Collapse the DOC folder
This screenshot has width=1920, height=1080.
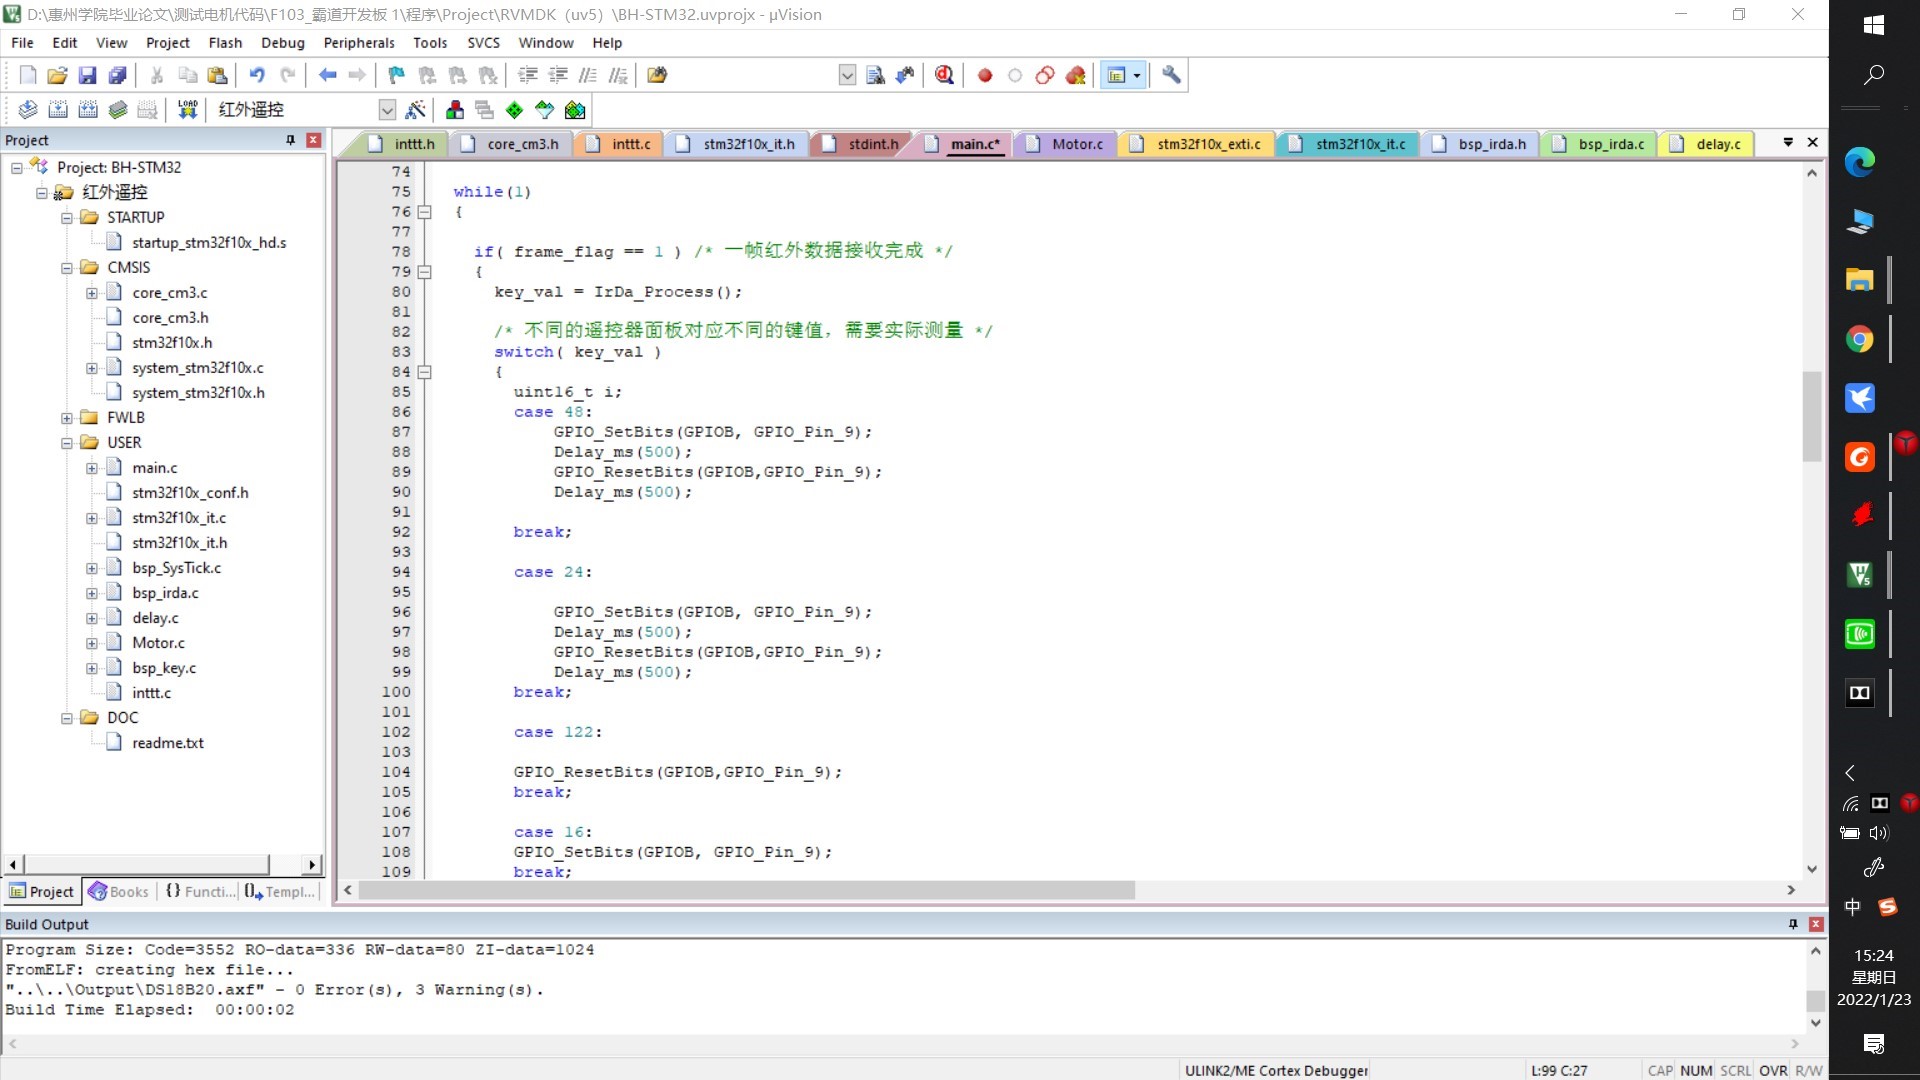tap(66, 718)
